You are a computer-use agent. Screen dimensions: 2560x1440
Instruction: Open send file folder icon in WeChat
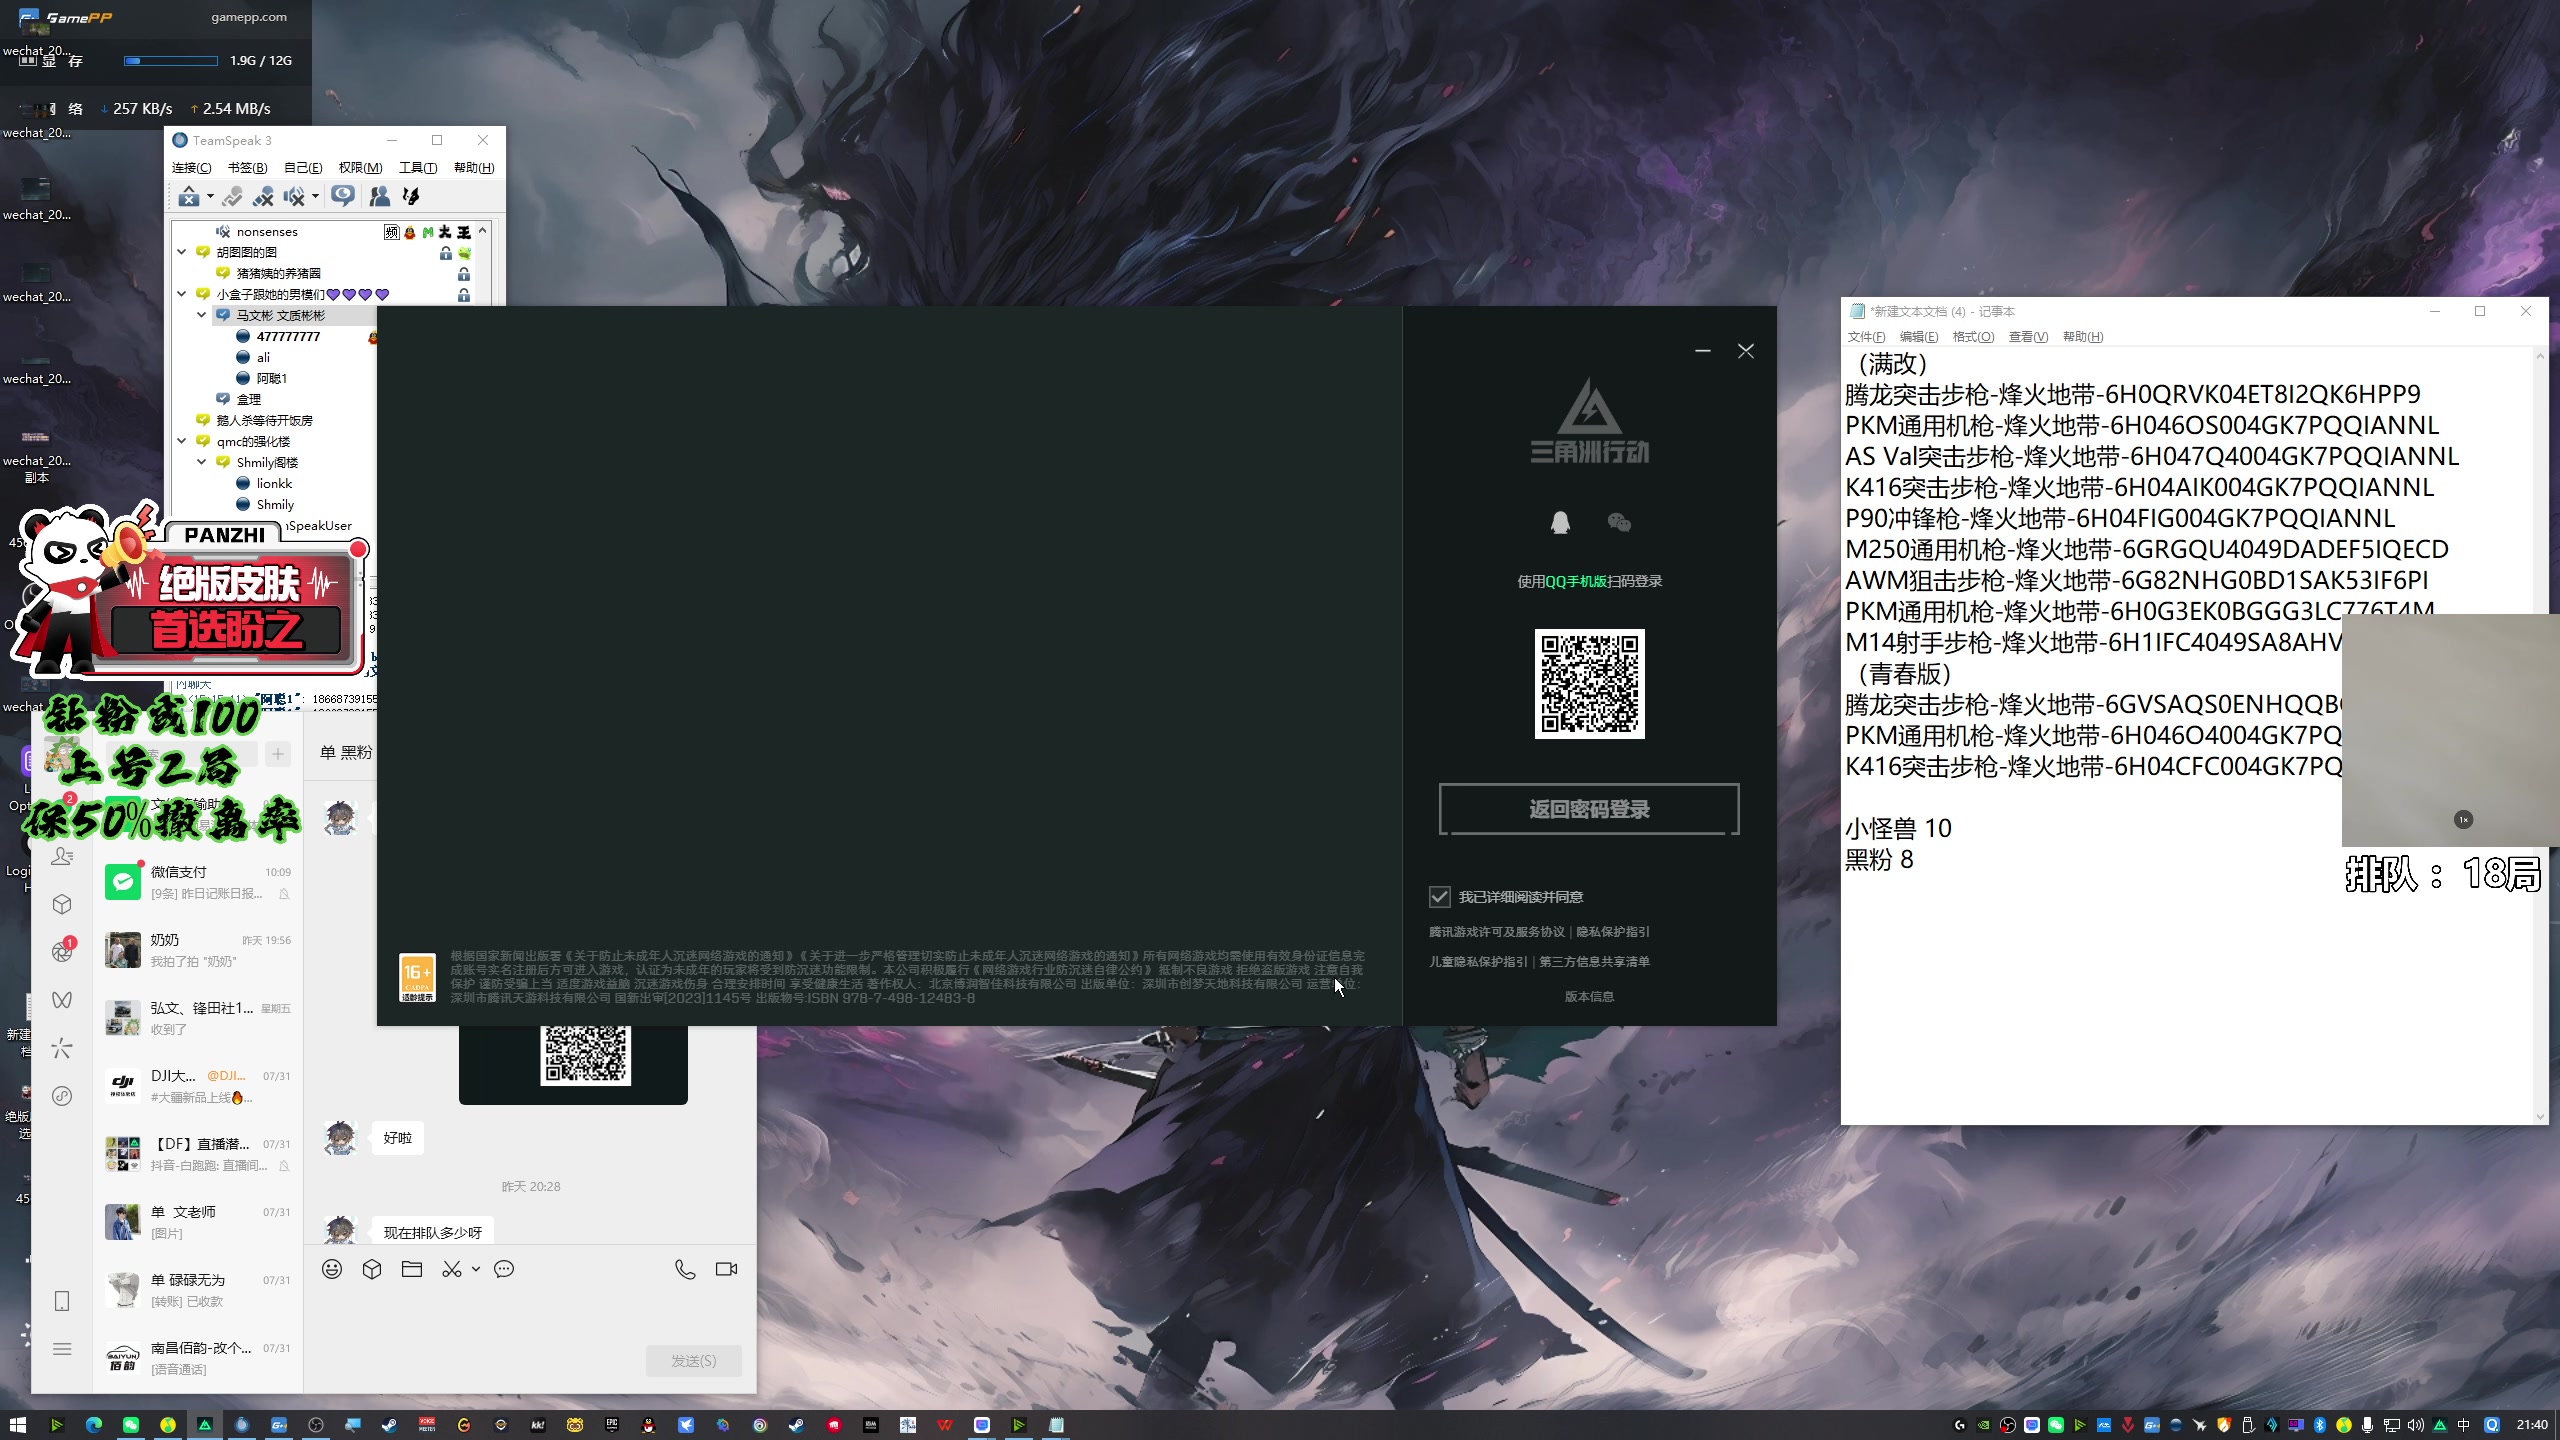click(412, 1269)
